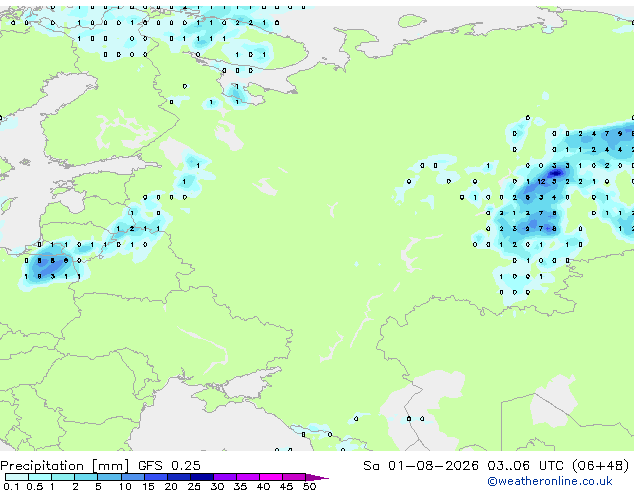Viewport: 634px width, 490px height.
Task: Click the "GFS 0.25" model label
Action: pyautogui.click(x=169, y=466)
